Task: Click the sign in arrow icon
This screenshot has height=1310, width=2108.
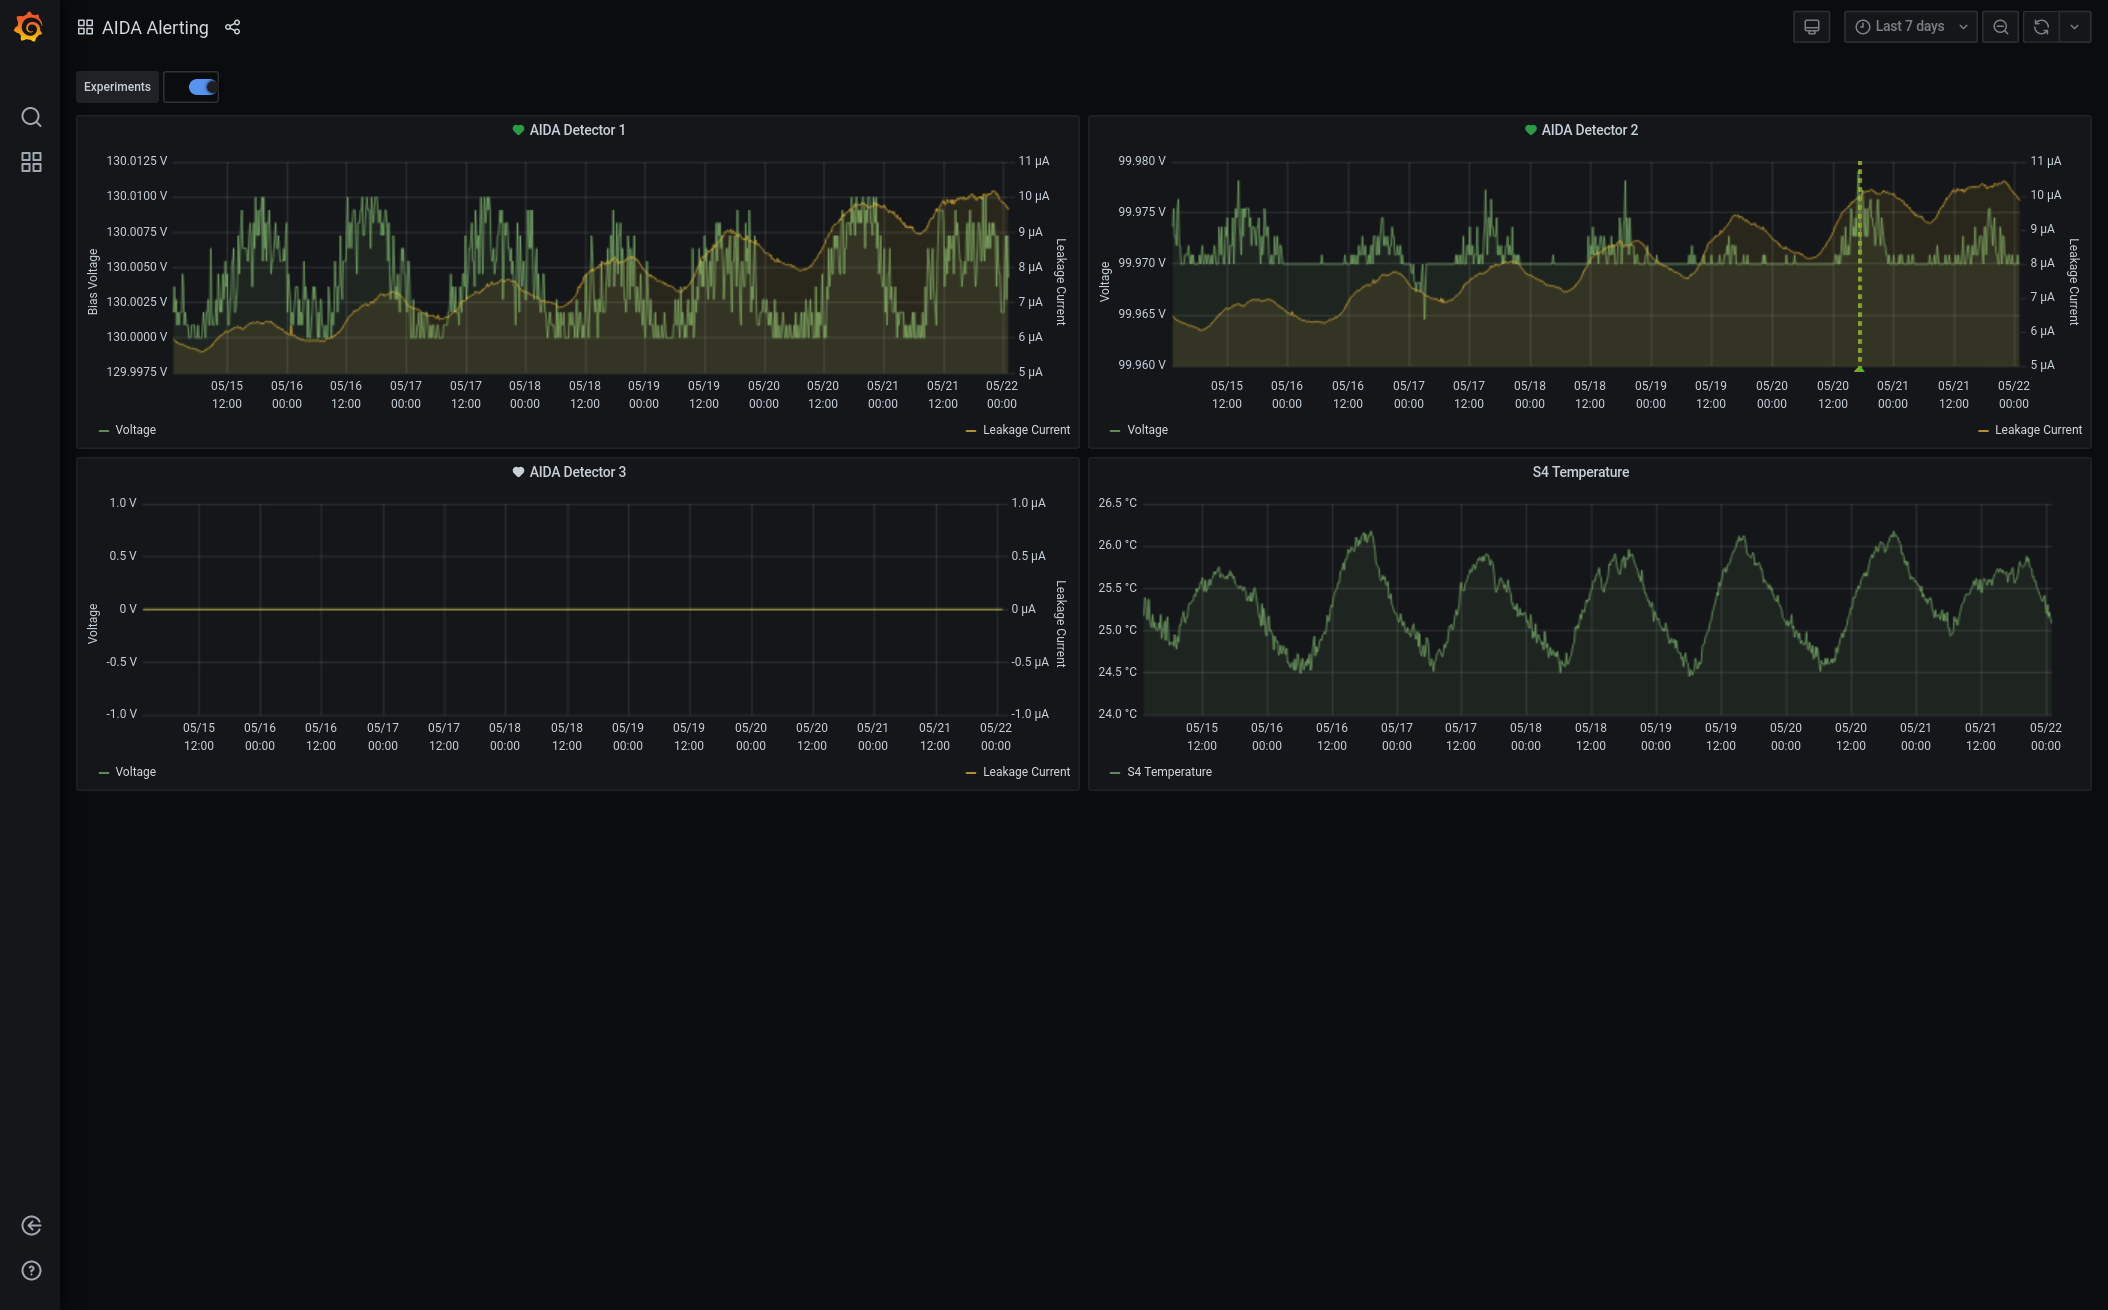Action: point(31,1225)
